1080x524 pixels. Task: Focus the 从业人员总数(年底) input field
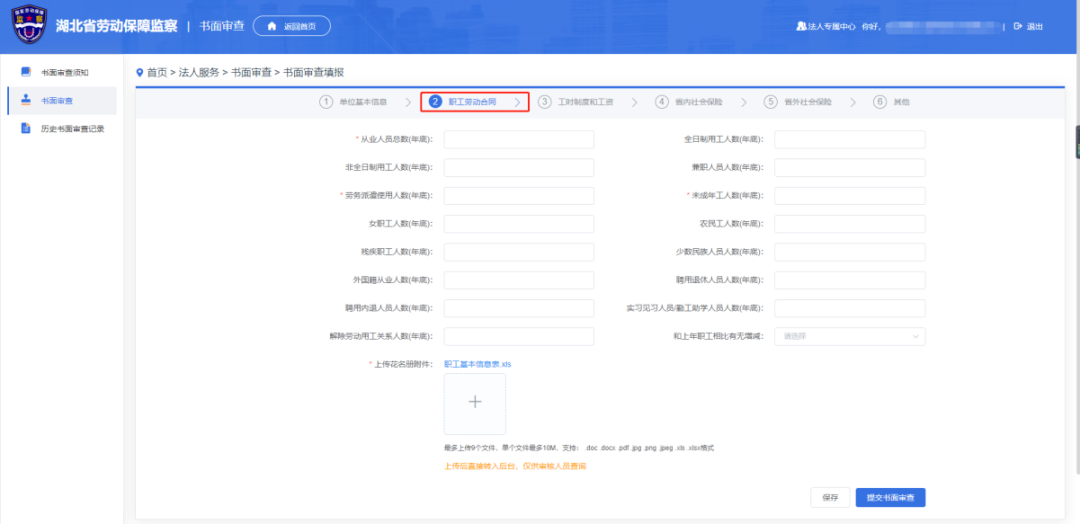(518, 139)
